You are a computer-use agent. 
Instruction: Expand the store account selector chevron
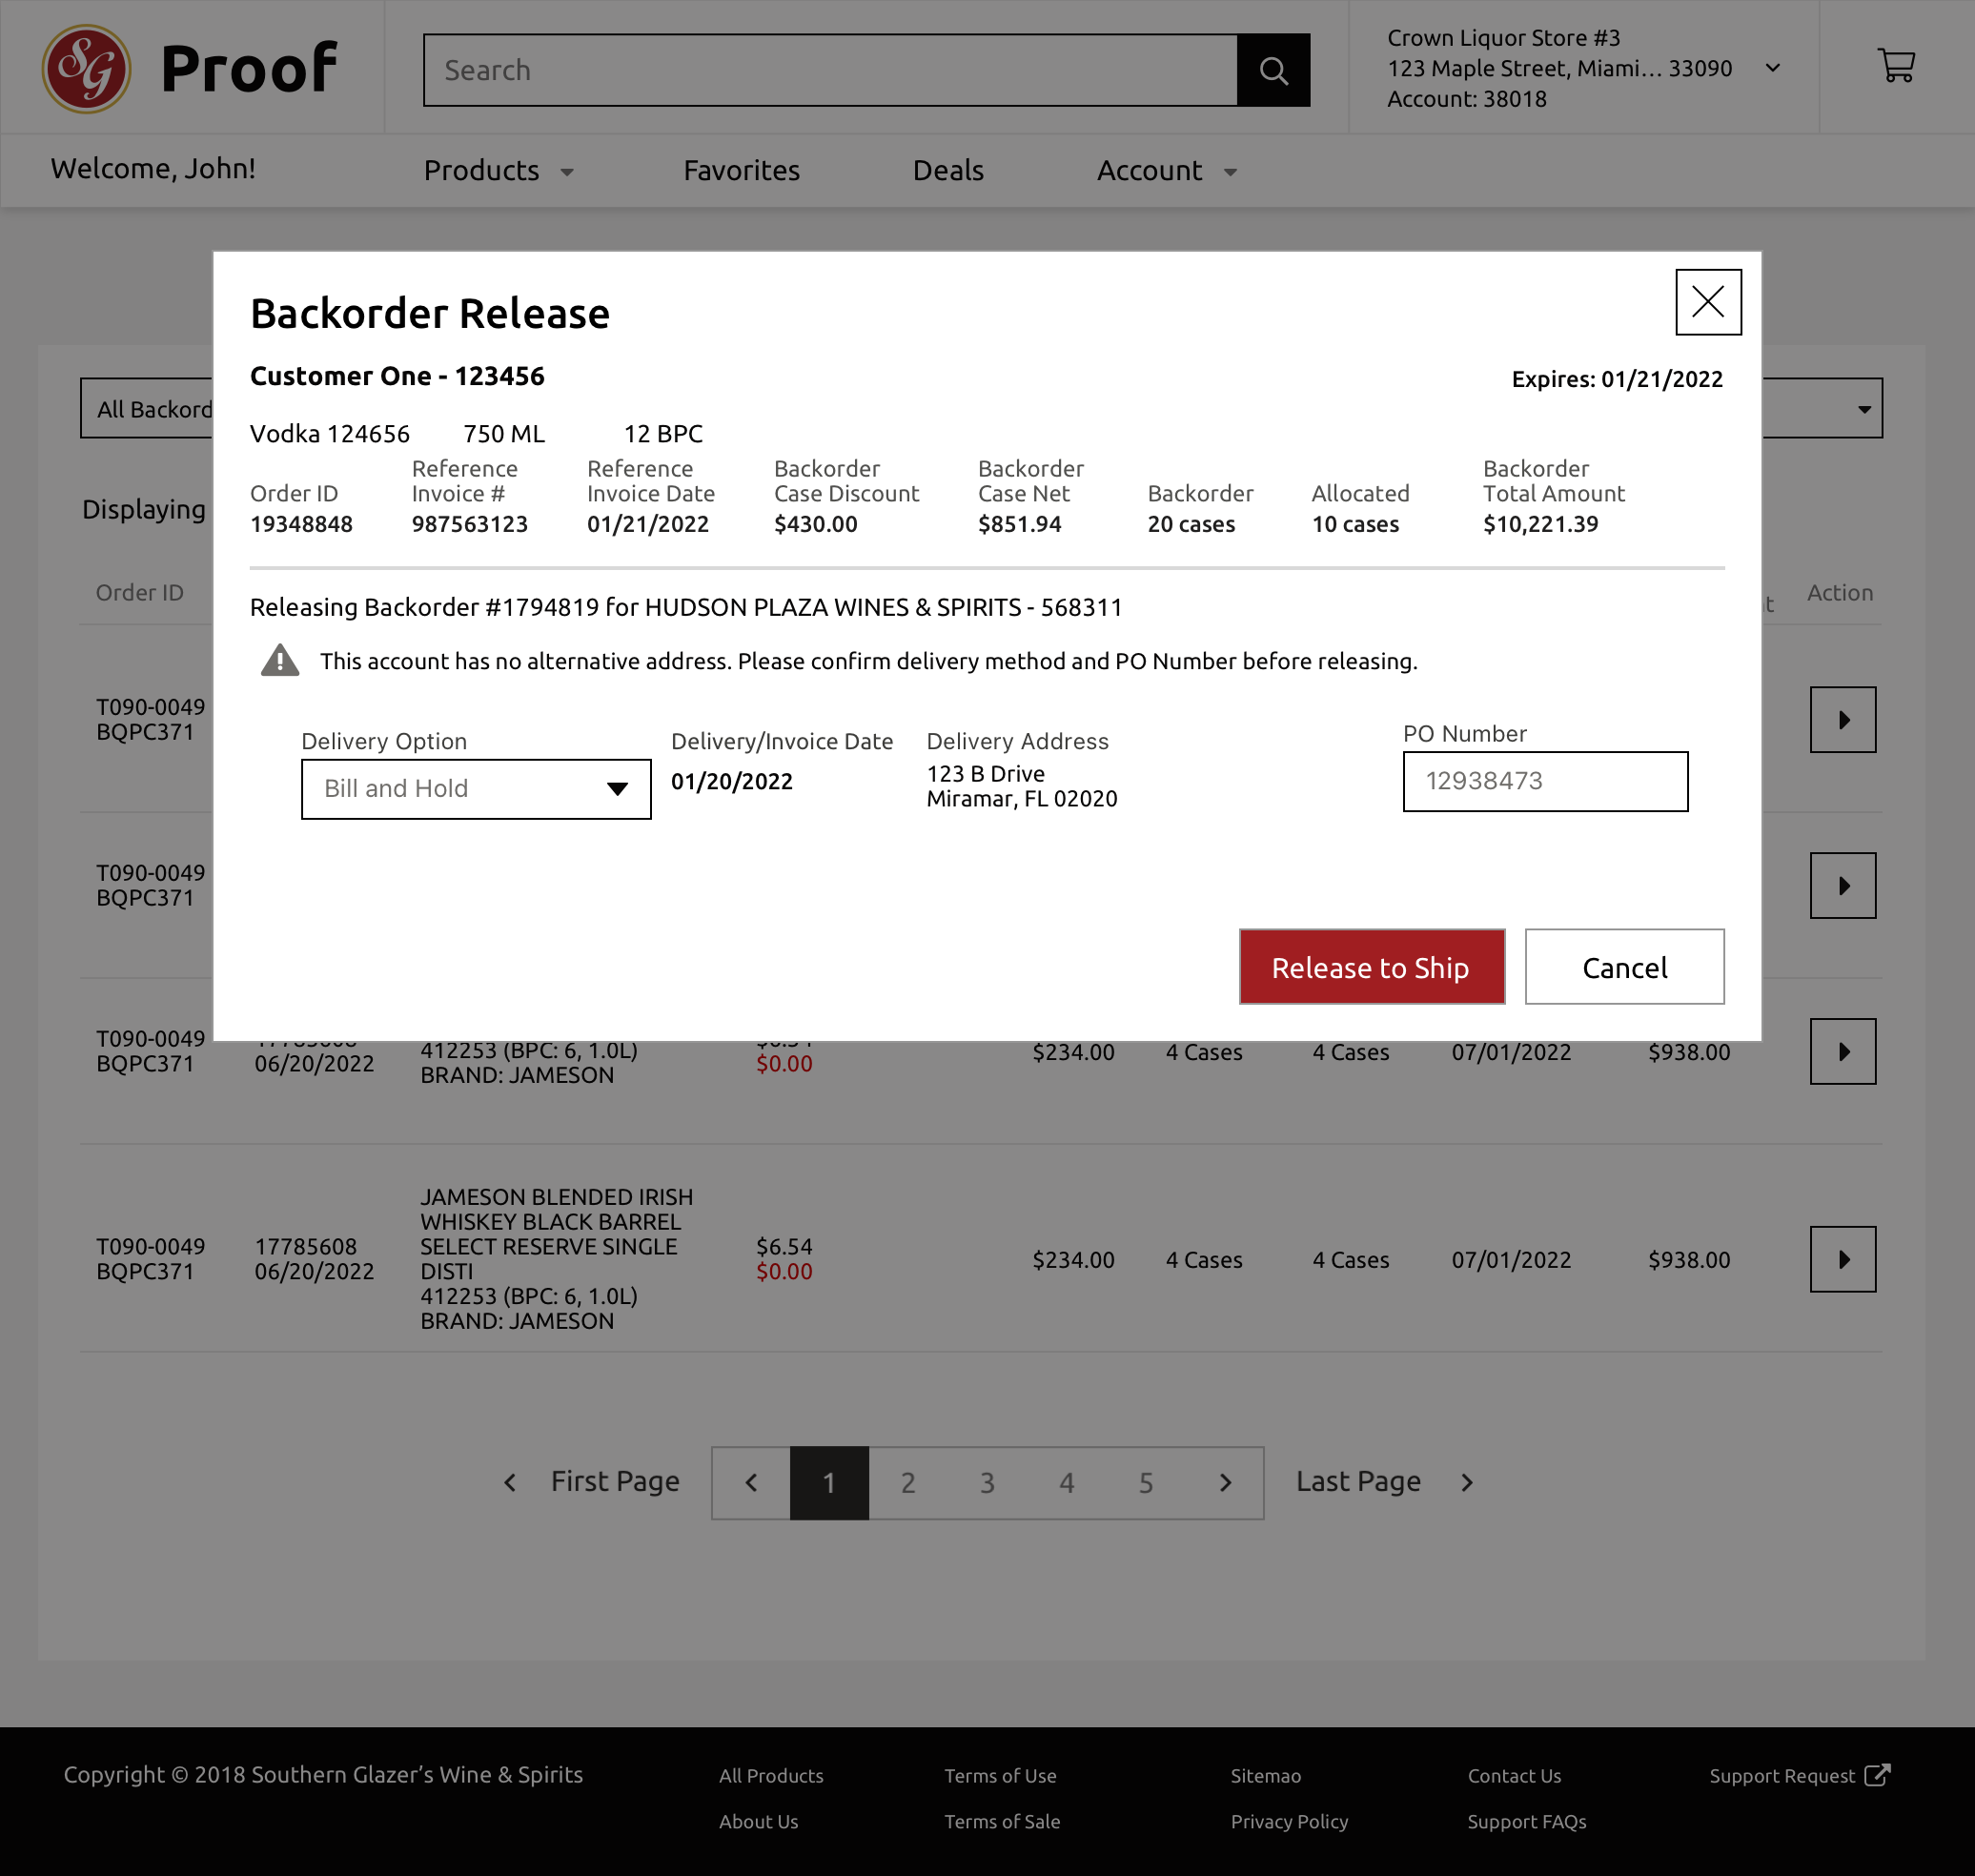pyautogui.click(x=1772, y=68)
